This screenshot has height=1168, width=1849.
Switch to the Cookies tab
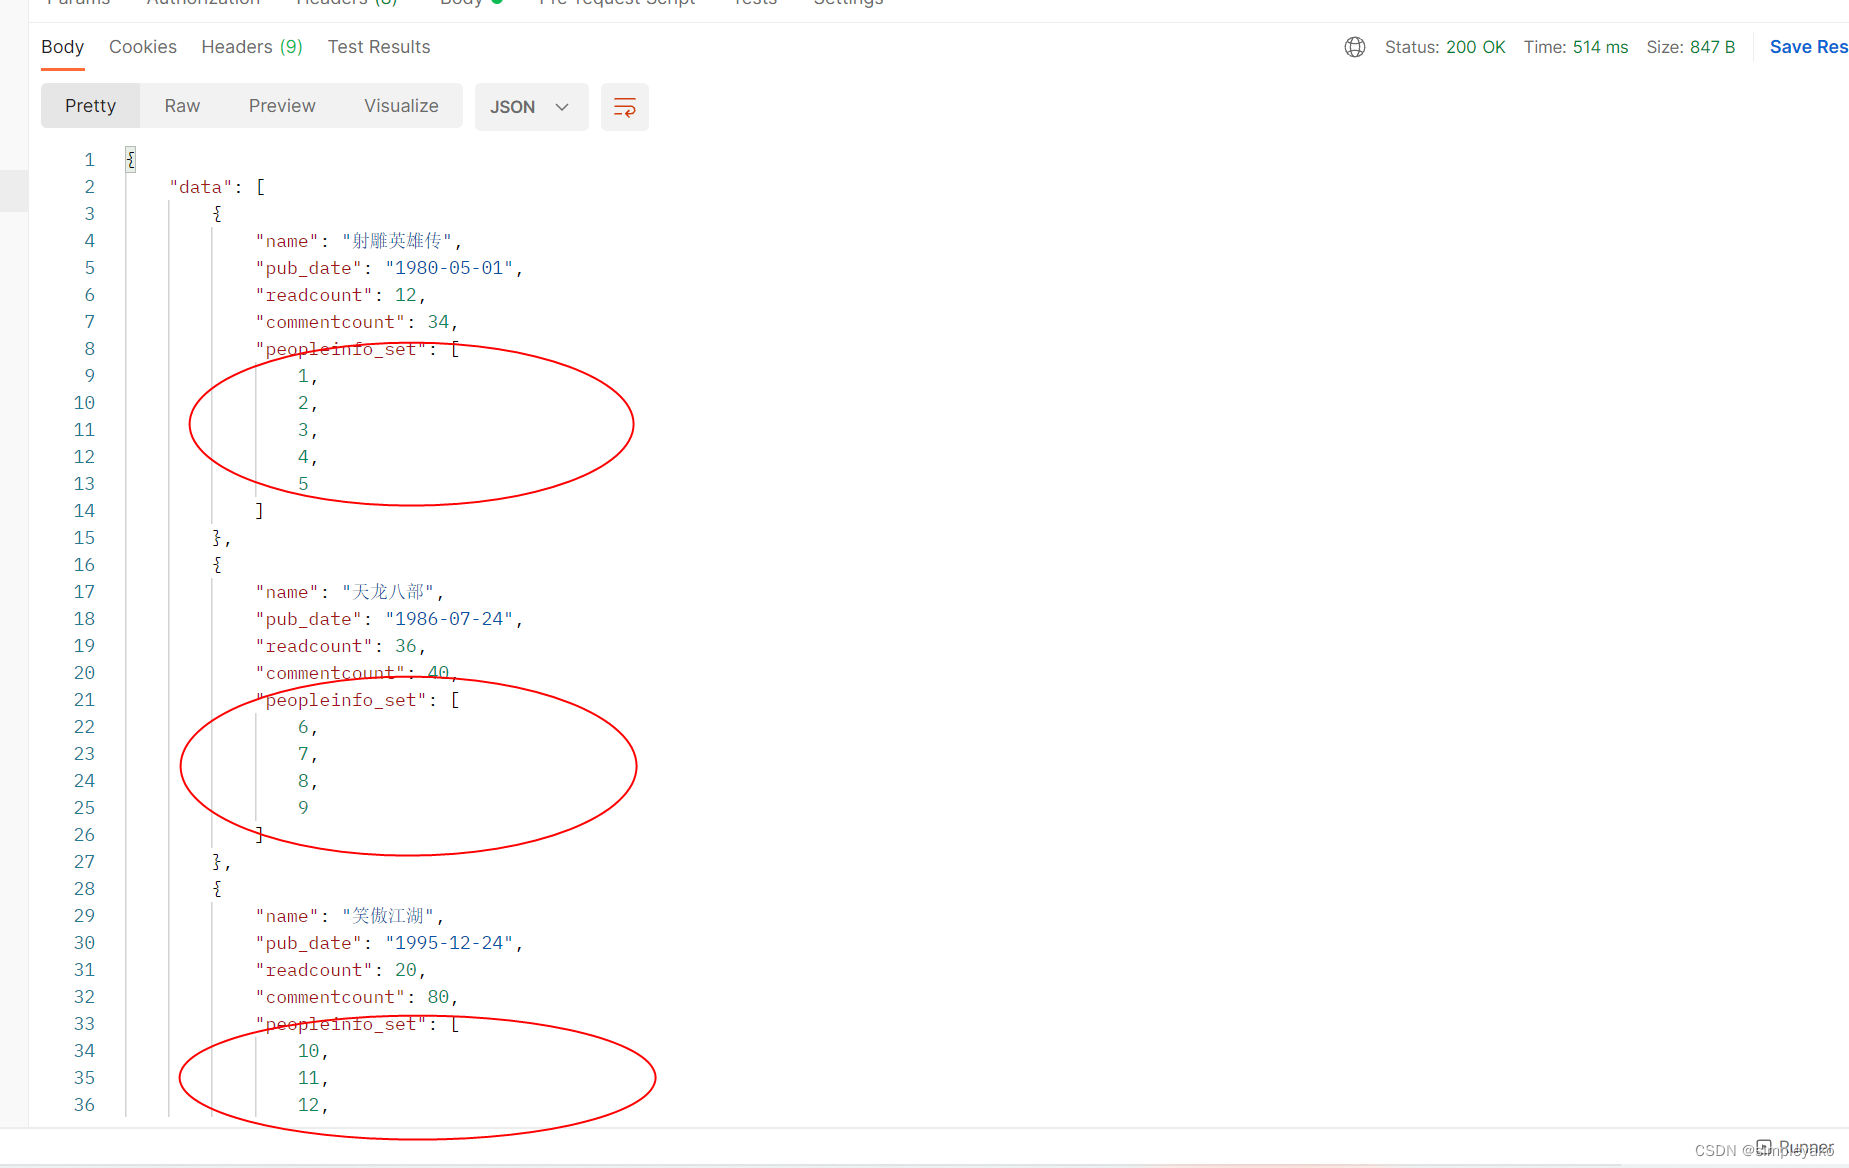142,47
